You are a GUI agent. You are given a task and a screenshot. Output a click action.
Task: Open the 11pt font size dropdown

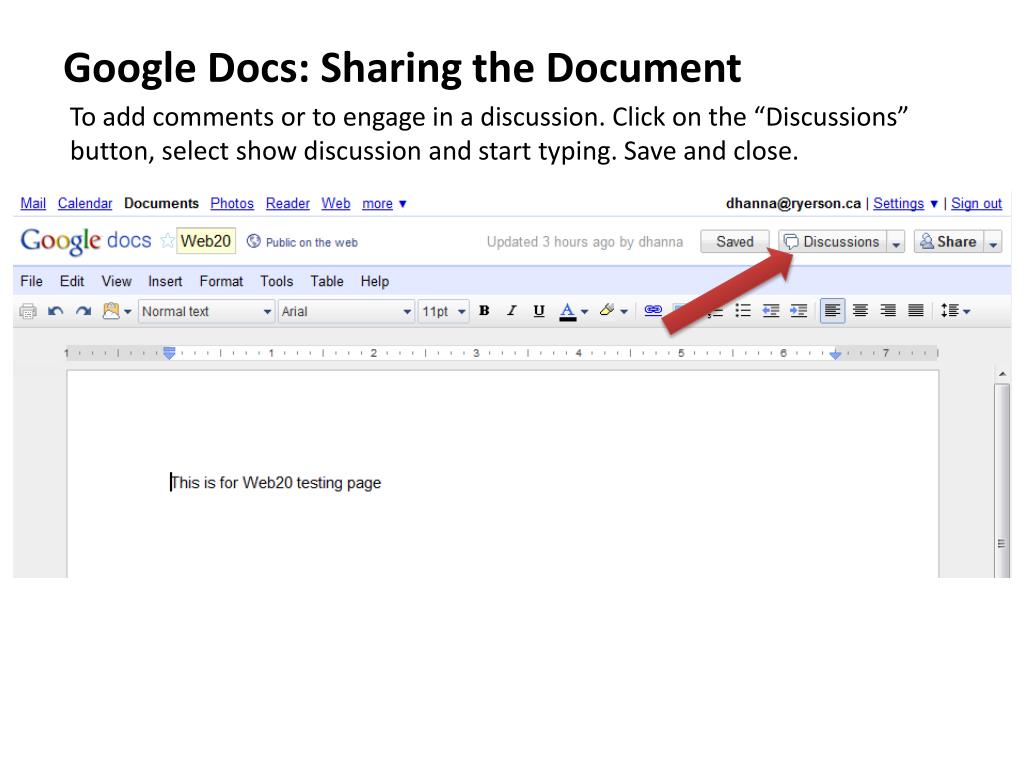(x=443, y=312)
